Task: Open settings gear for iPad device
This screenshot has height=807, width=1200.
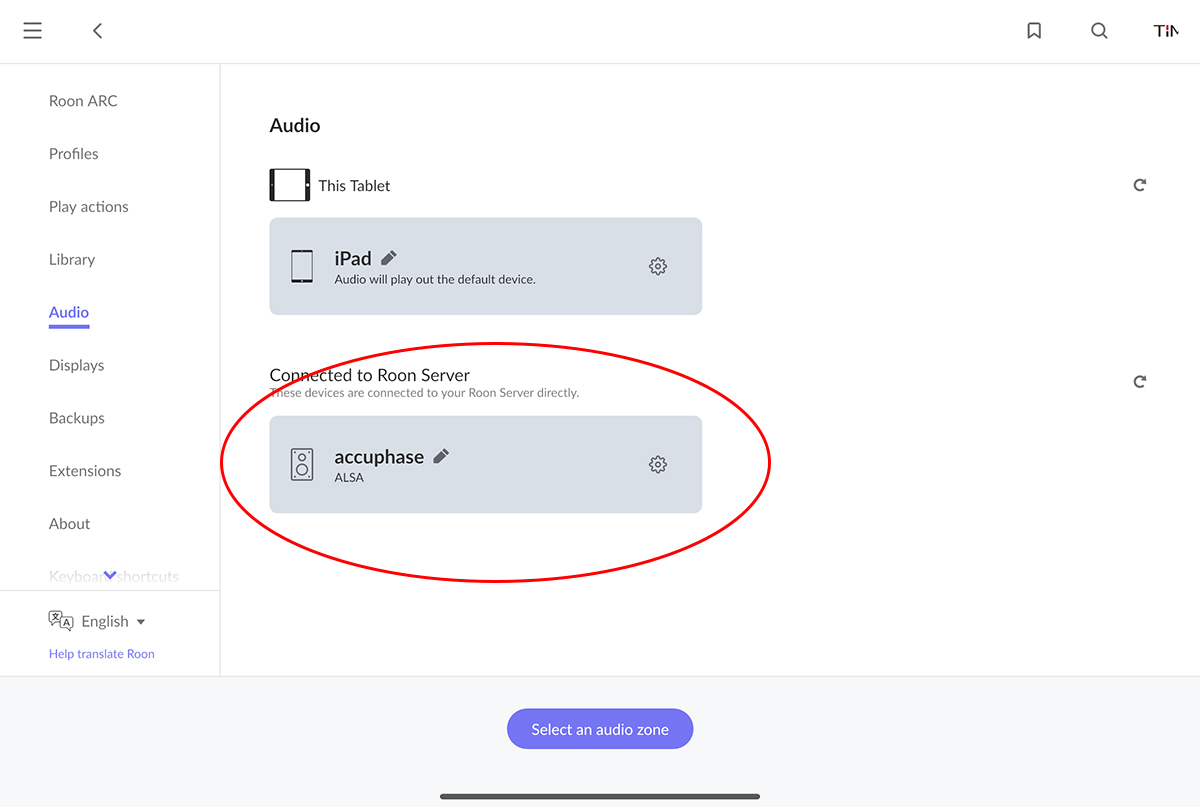Action: (657, 266)
